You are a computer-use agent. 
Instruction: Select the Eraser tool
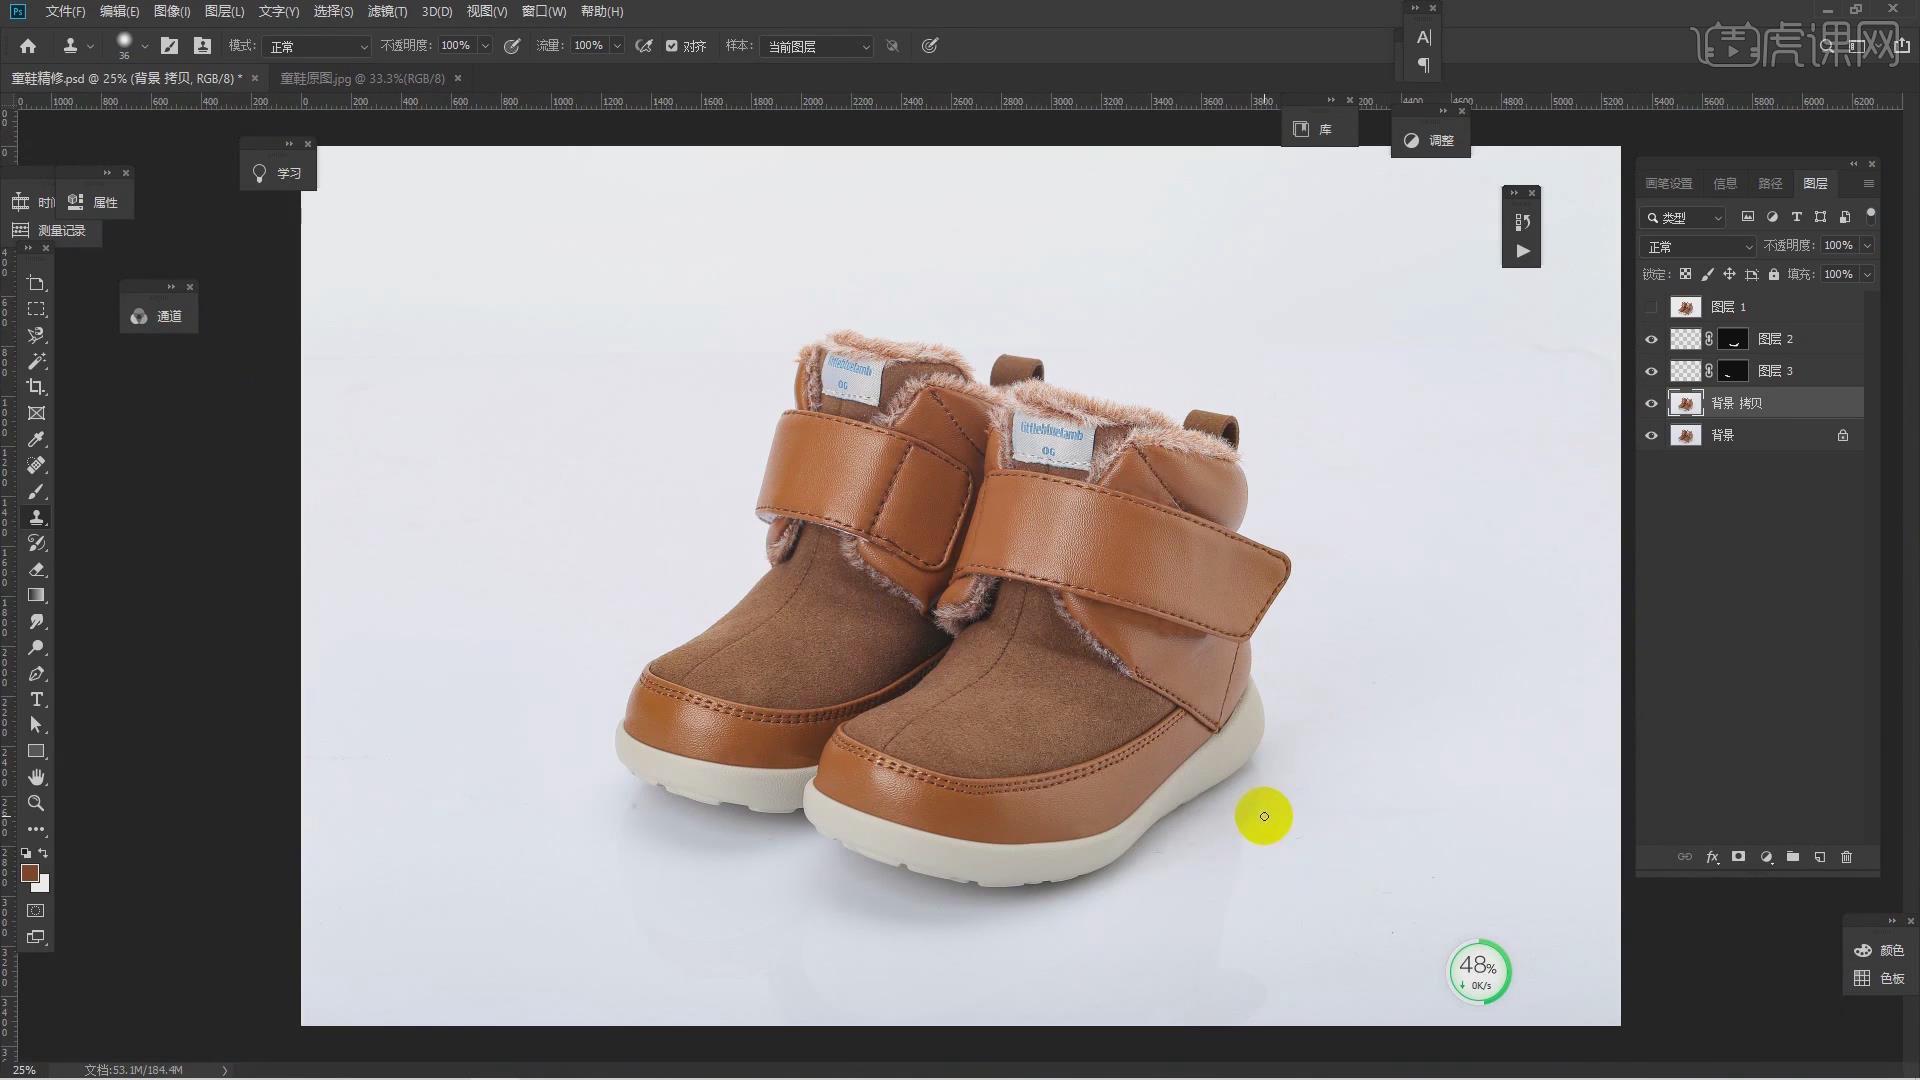[37, 570]
